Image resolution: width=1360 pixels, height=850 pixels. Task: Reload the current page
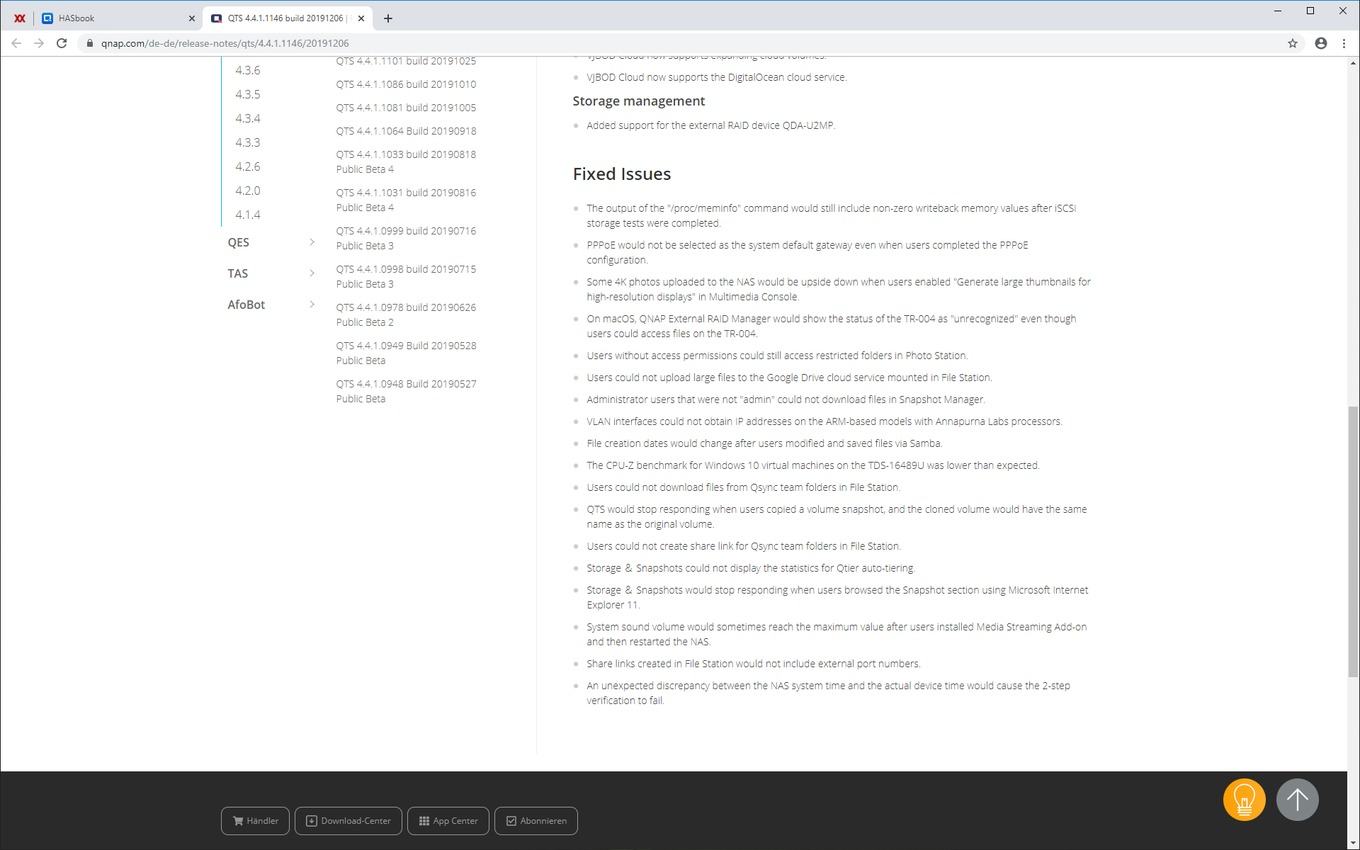pyautogui.click(x=62, y=43)
